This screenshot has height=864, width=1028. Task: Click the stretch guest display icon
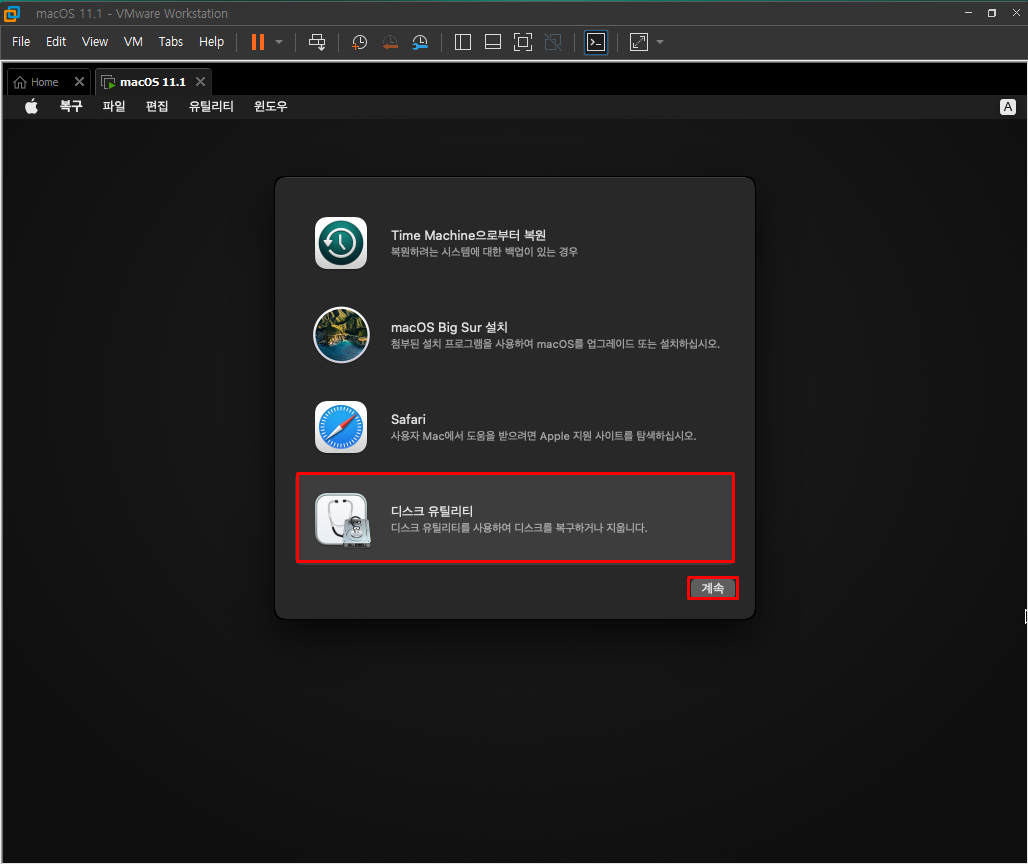[639, 42]
